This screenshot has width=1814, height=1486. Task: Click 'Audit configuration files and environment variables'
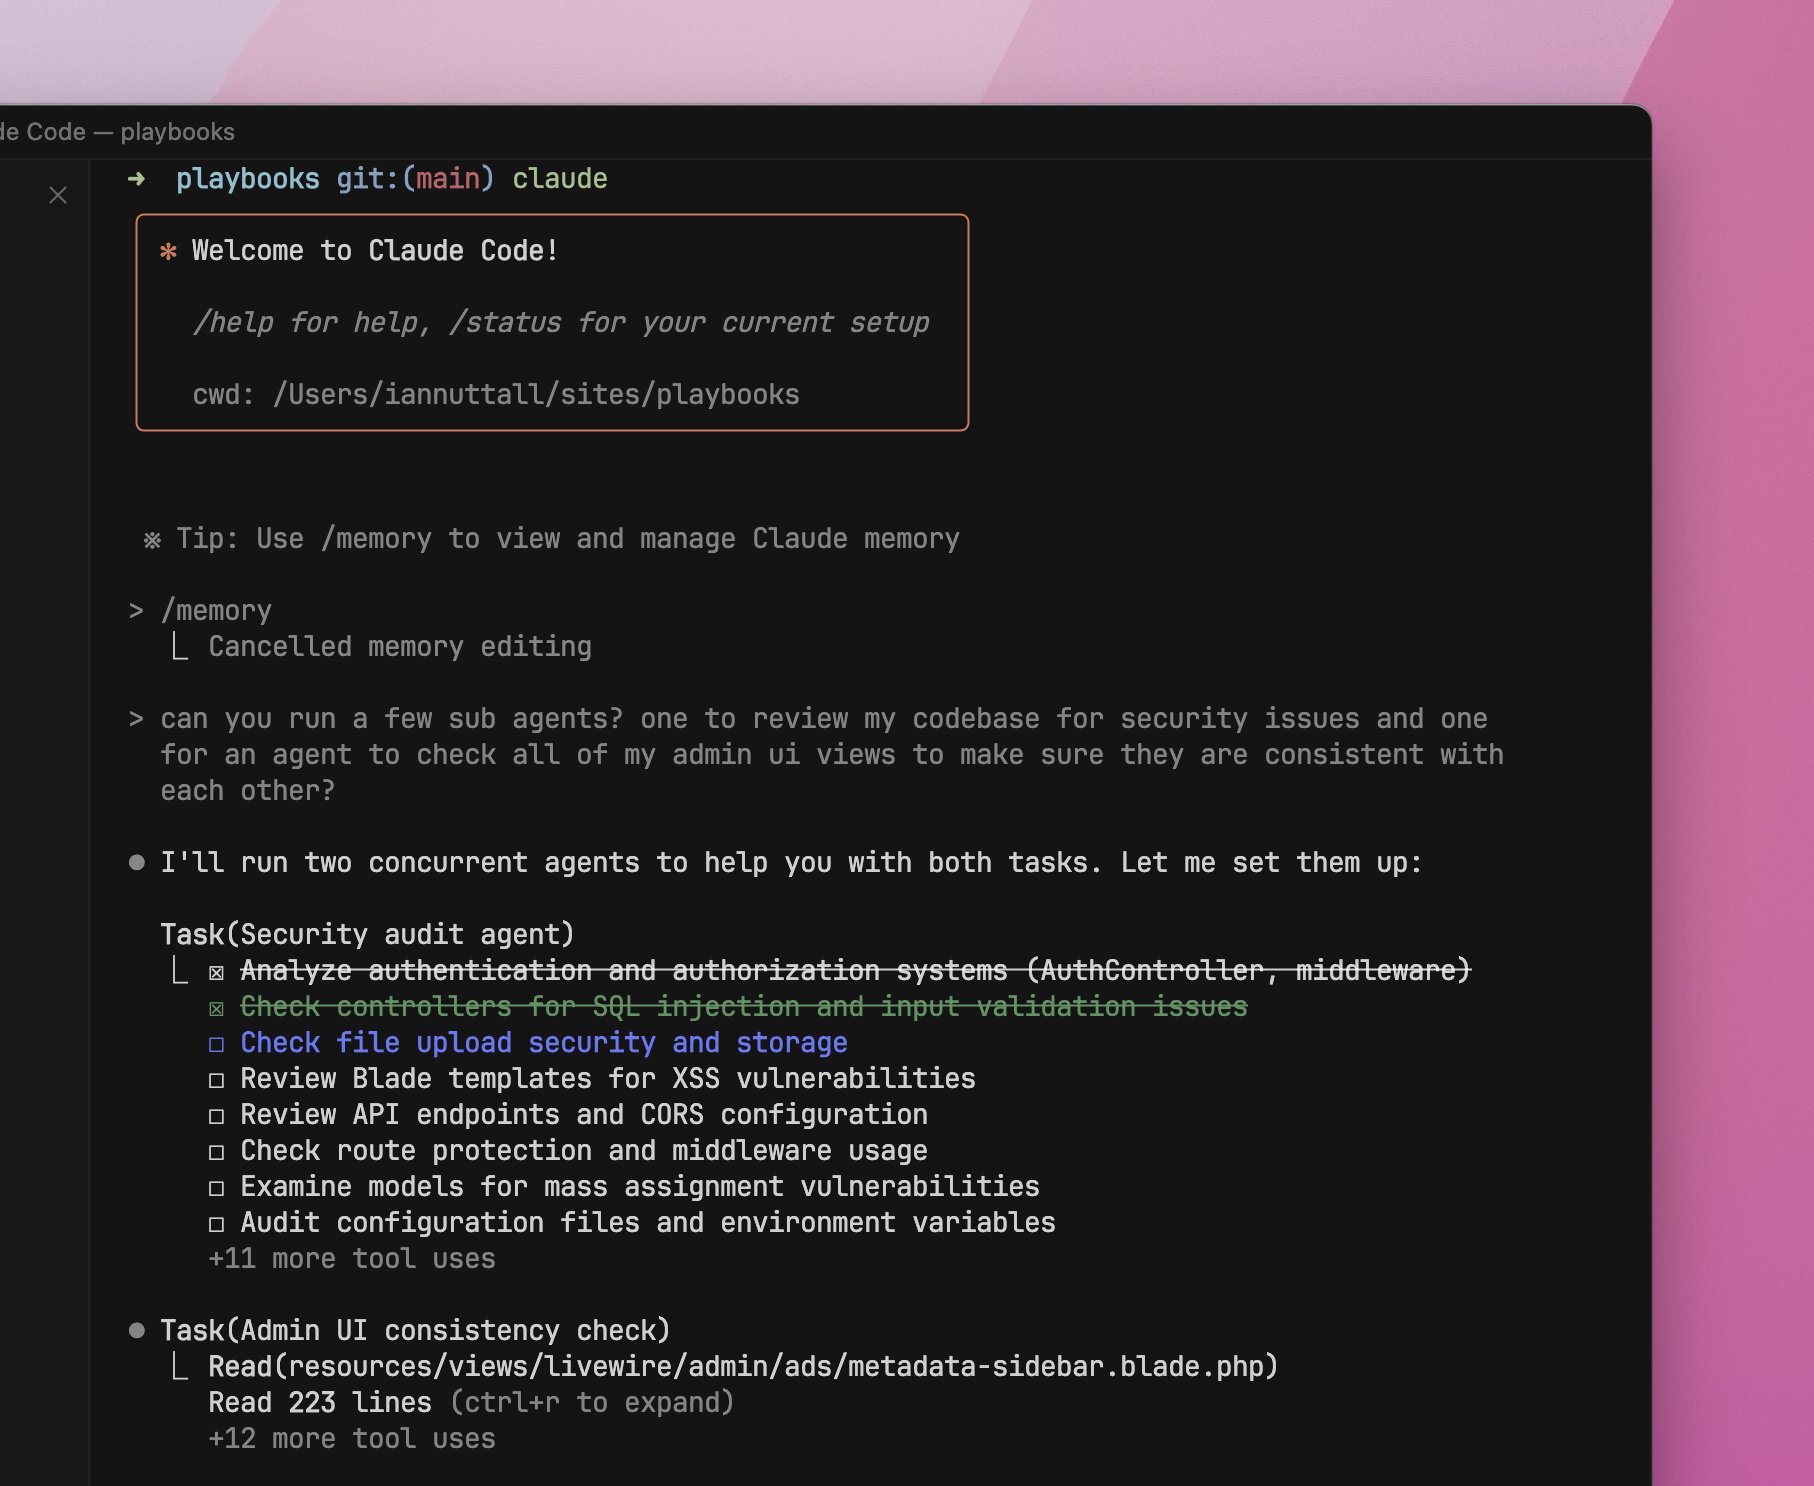pyautogui.click(x=648, y=1223)
